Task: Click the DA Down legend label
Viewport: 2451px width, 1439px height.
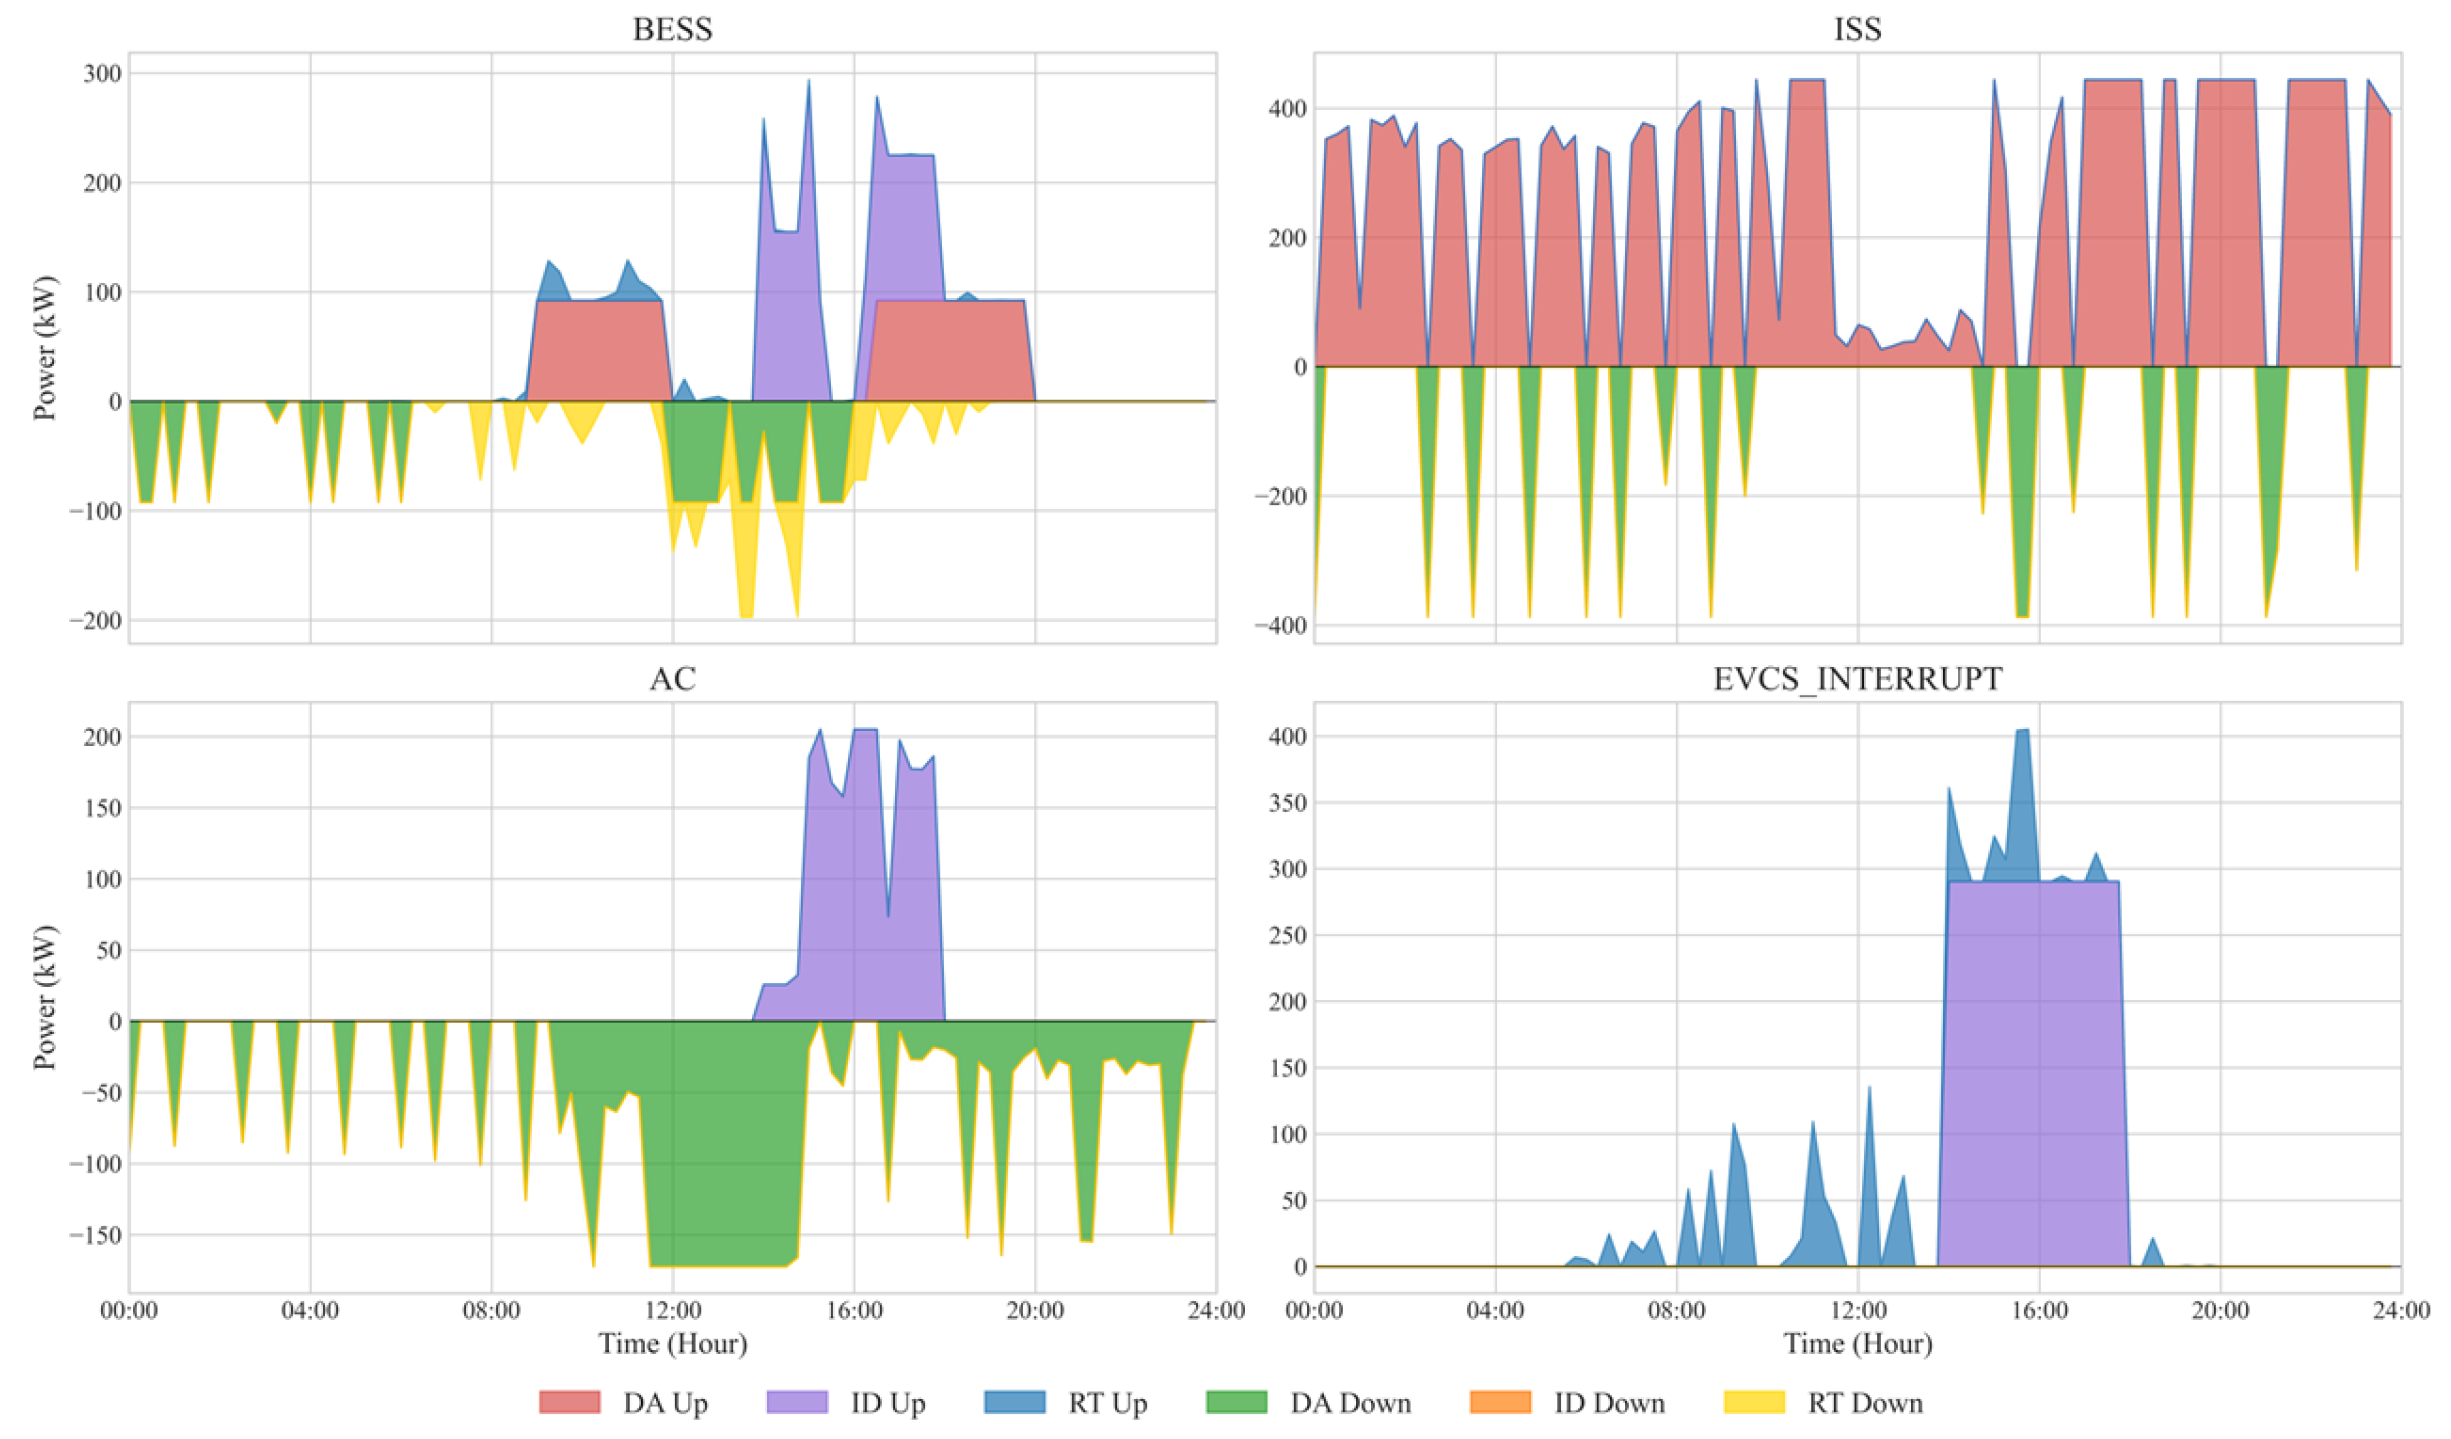Action: tap(1350, 1403)
